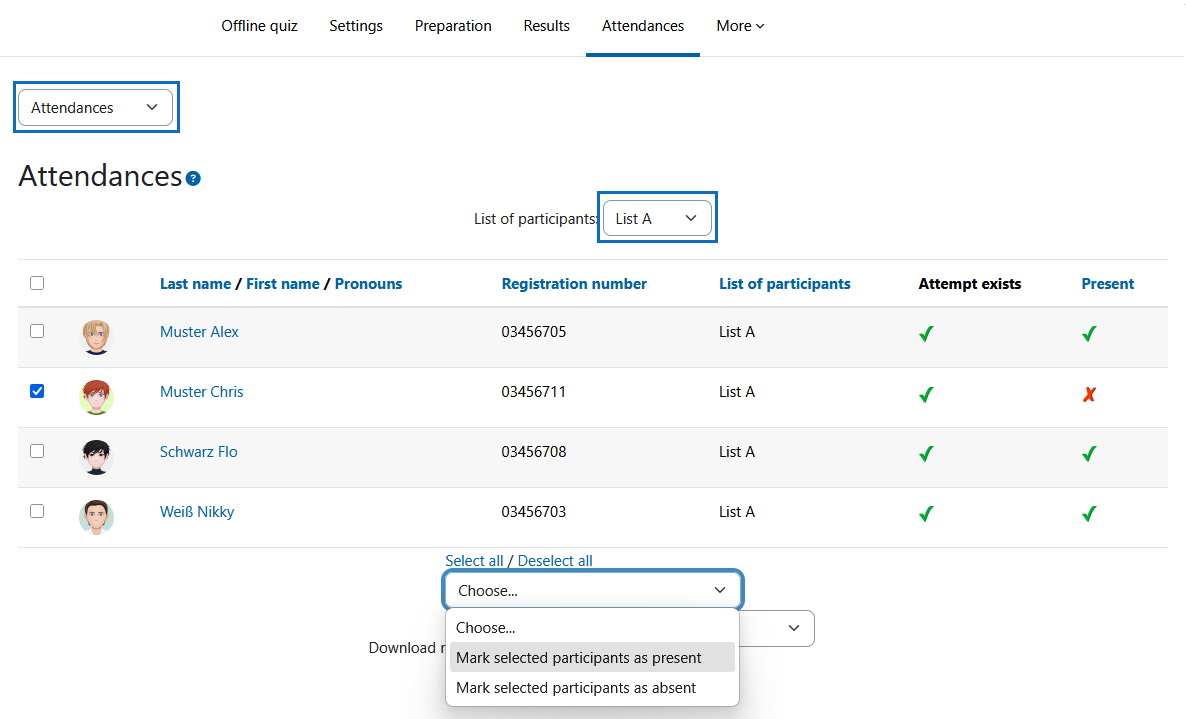Open Weiß Nikky profile link

[x=197, y=512]
